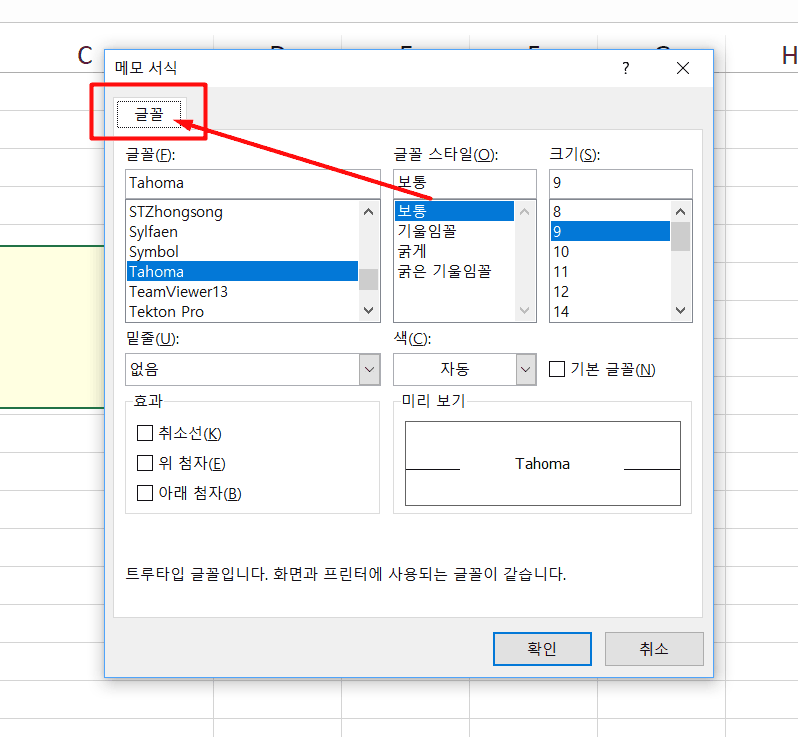Click the font list scrollbar thumb
Image resolution: width=798 pixels, height=737 pixels.
[369, 279]
